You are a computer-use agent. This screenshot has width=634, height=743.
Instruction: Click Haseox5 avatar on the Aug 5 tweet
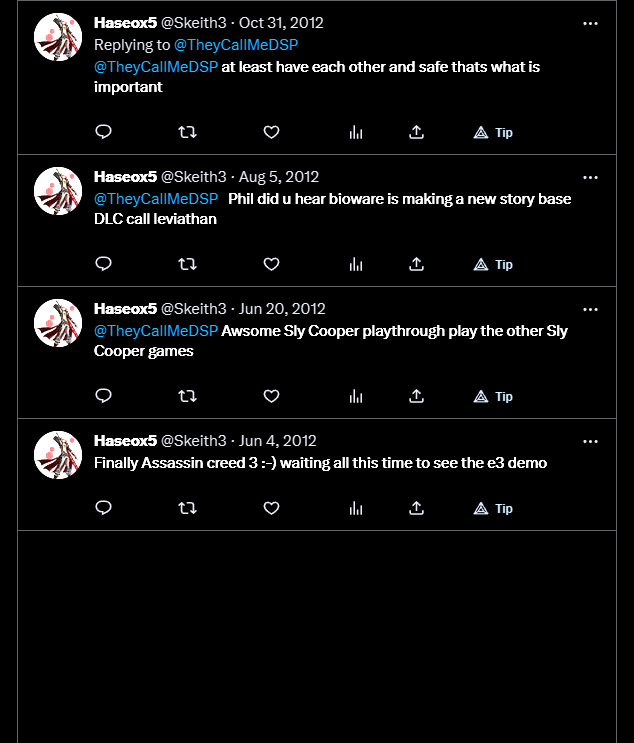pos(58,191)
